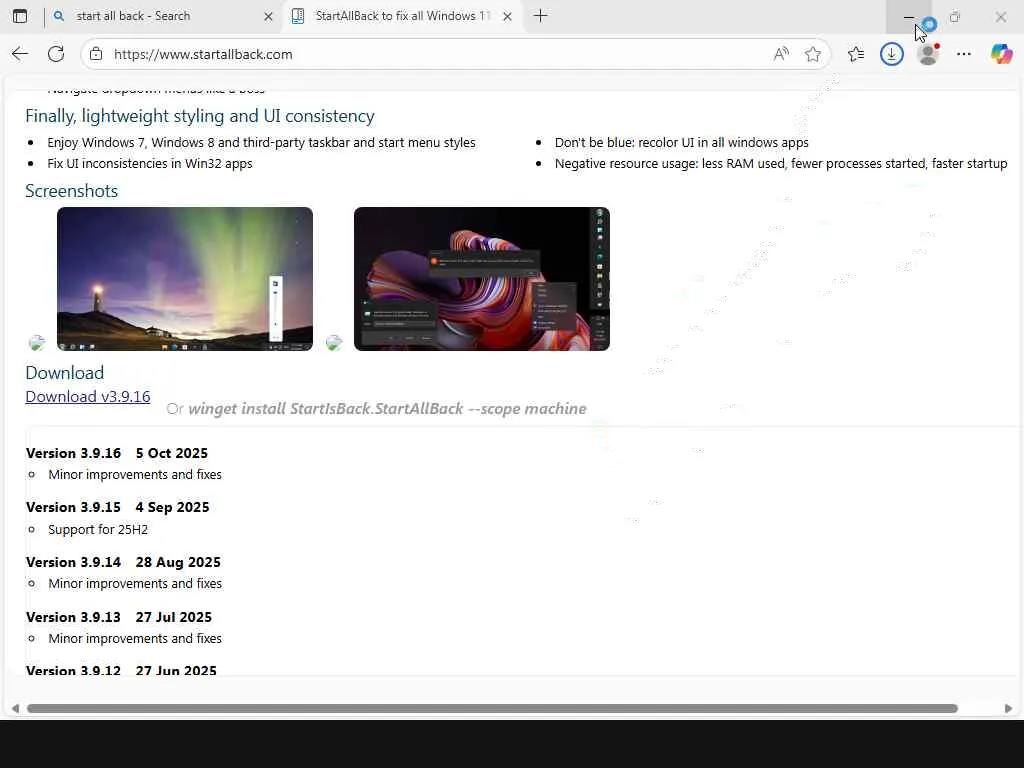The image size is (1024, 768).
Task: Click 'Negative resource usage' bullet text
Action: pos(781,163)
